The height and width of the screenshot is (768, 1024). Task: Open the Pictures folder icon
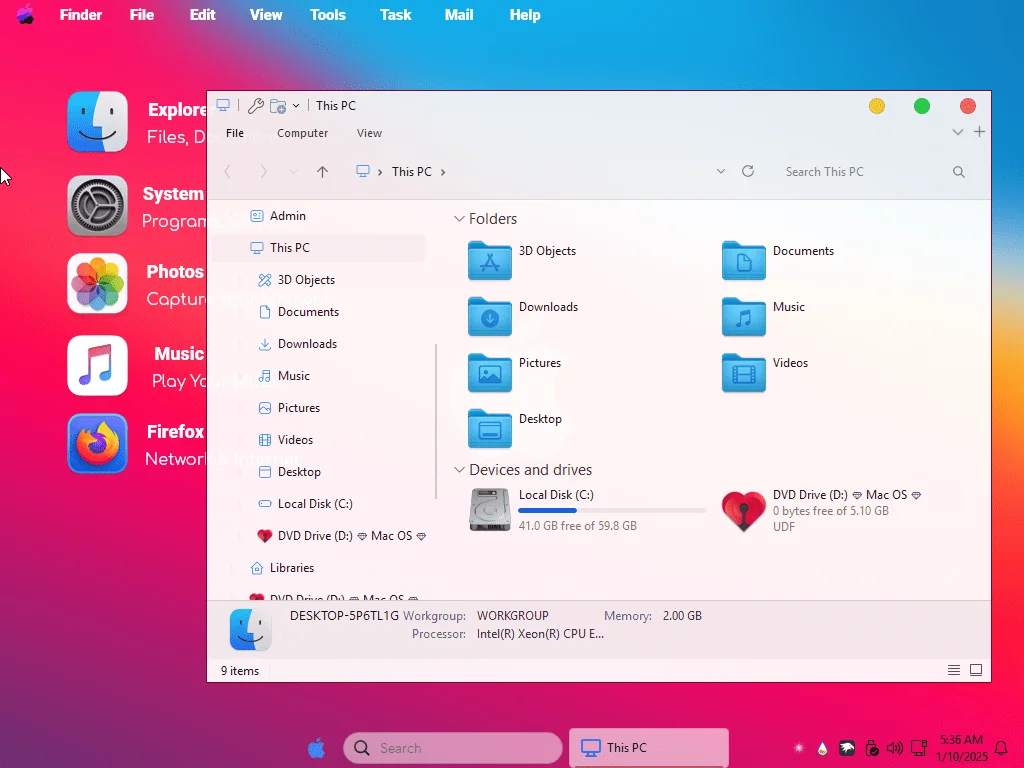[490, 373]
